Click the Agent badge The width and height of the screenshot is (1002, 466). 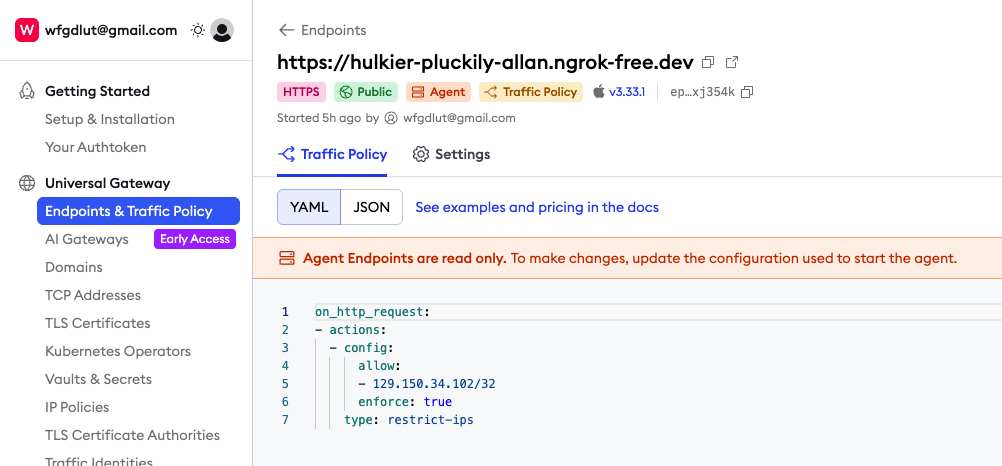tap(438, 92)
